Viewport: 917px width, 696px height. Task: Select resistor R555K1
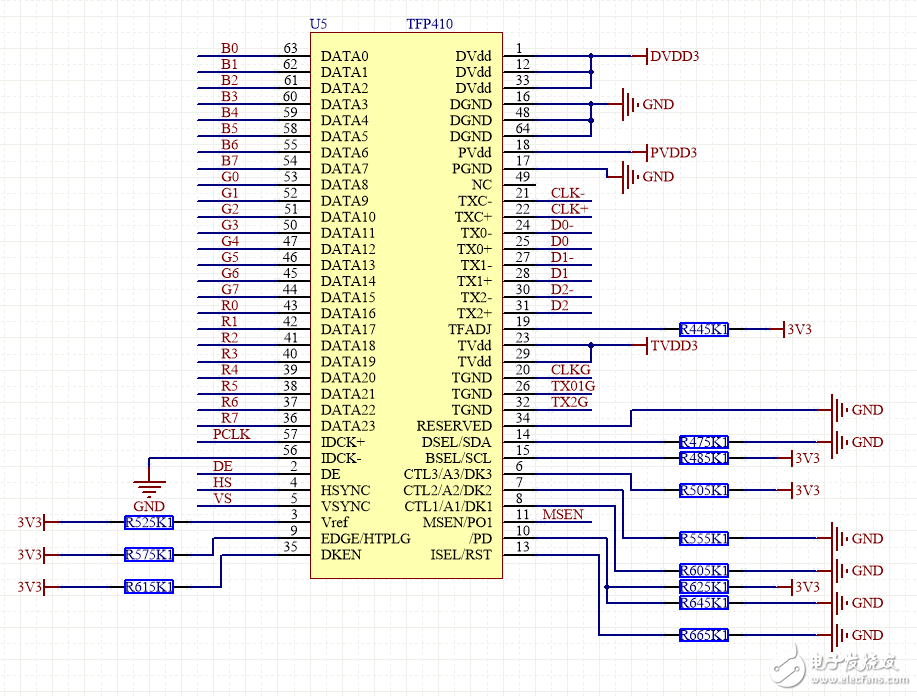[x=704, y=539]
